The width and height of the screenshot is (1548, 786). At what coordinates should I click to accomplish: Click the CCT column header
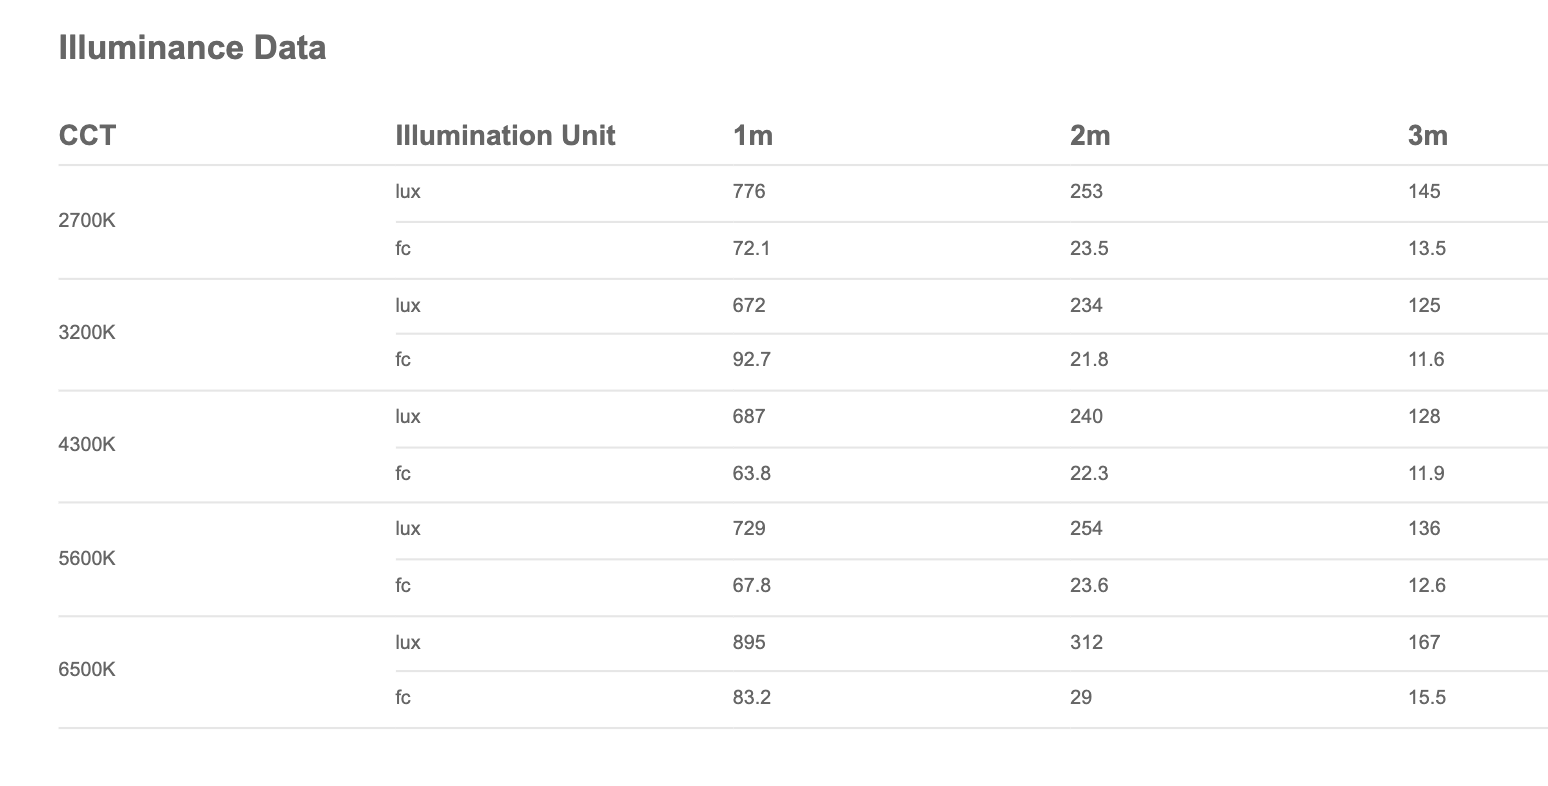click(x=87, y=135)
